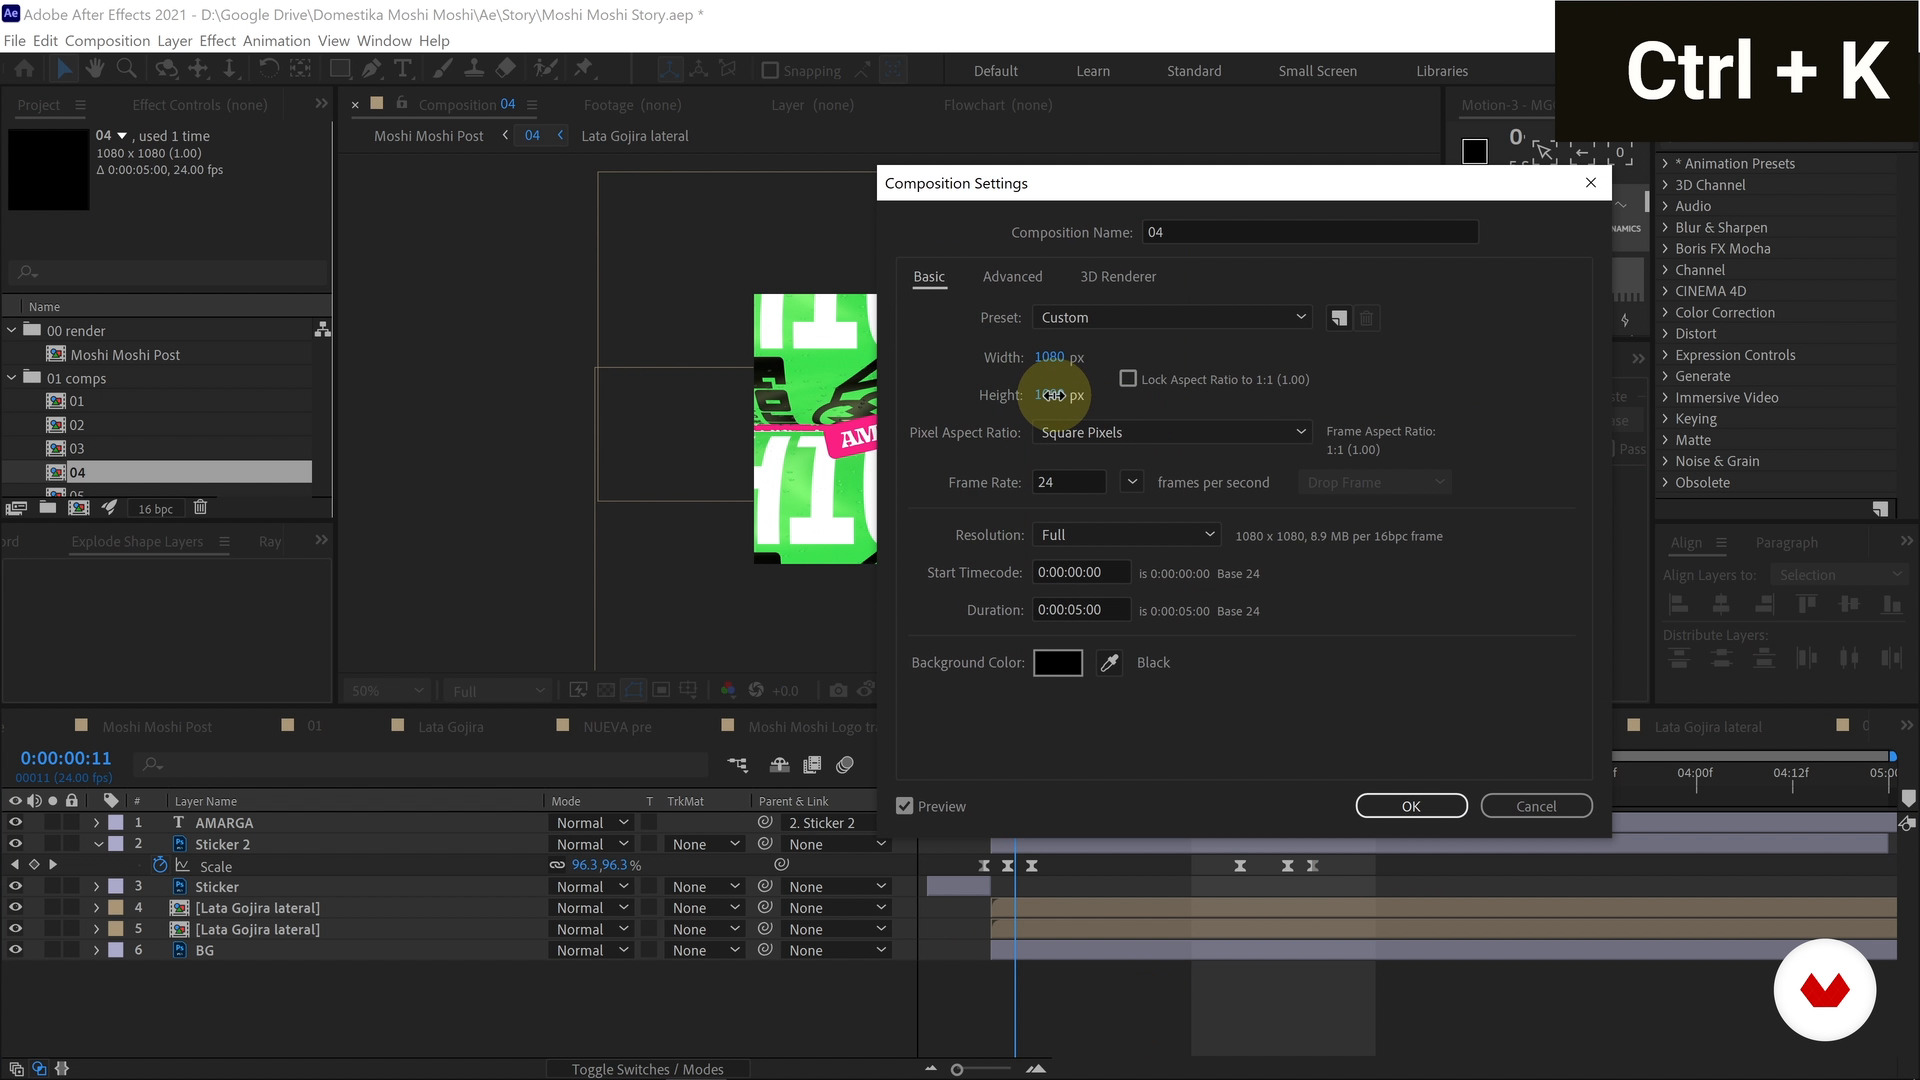Select the Eraser tool
This screenshot has width=1920, height=1080.
tap(506, 69)
